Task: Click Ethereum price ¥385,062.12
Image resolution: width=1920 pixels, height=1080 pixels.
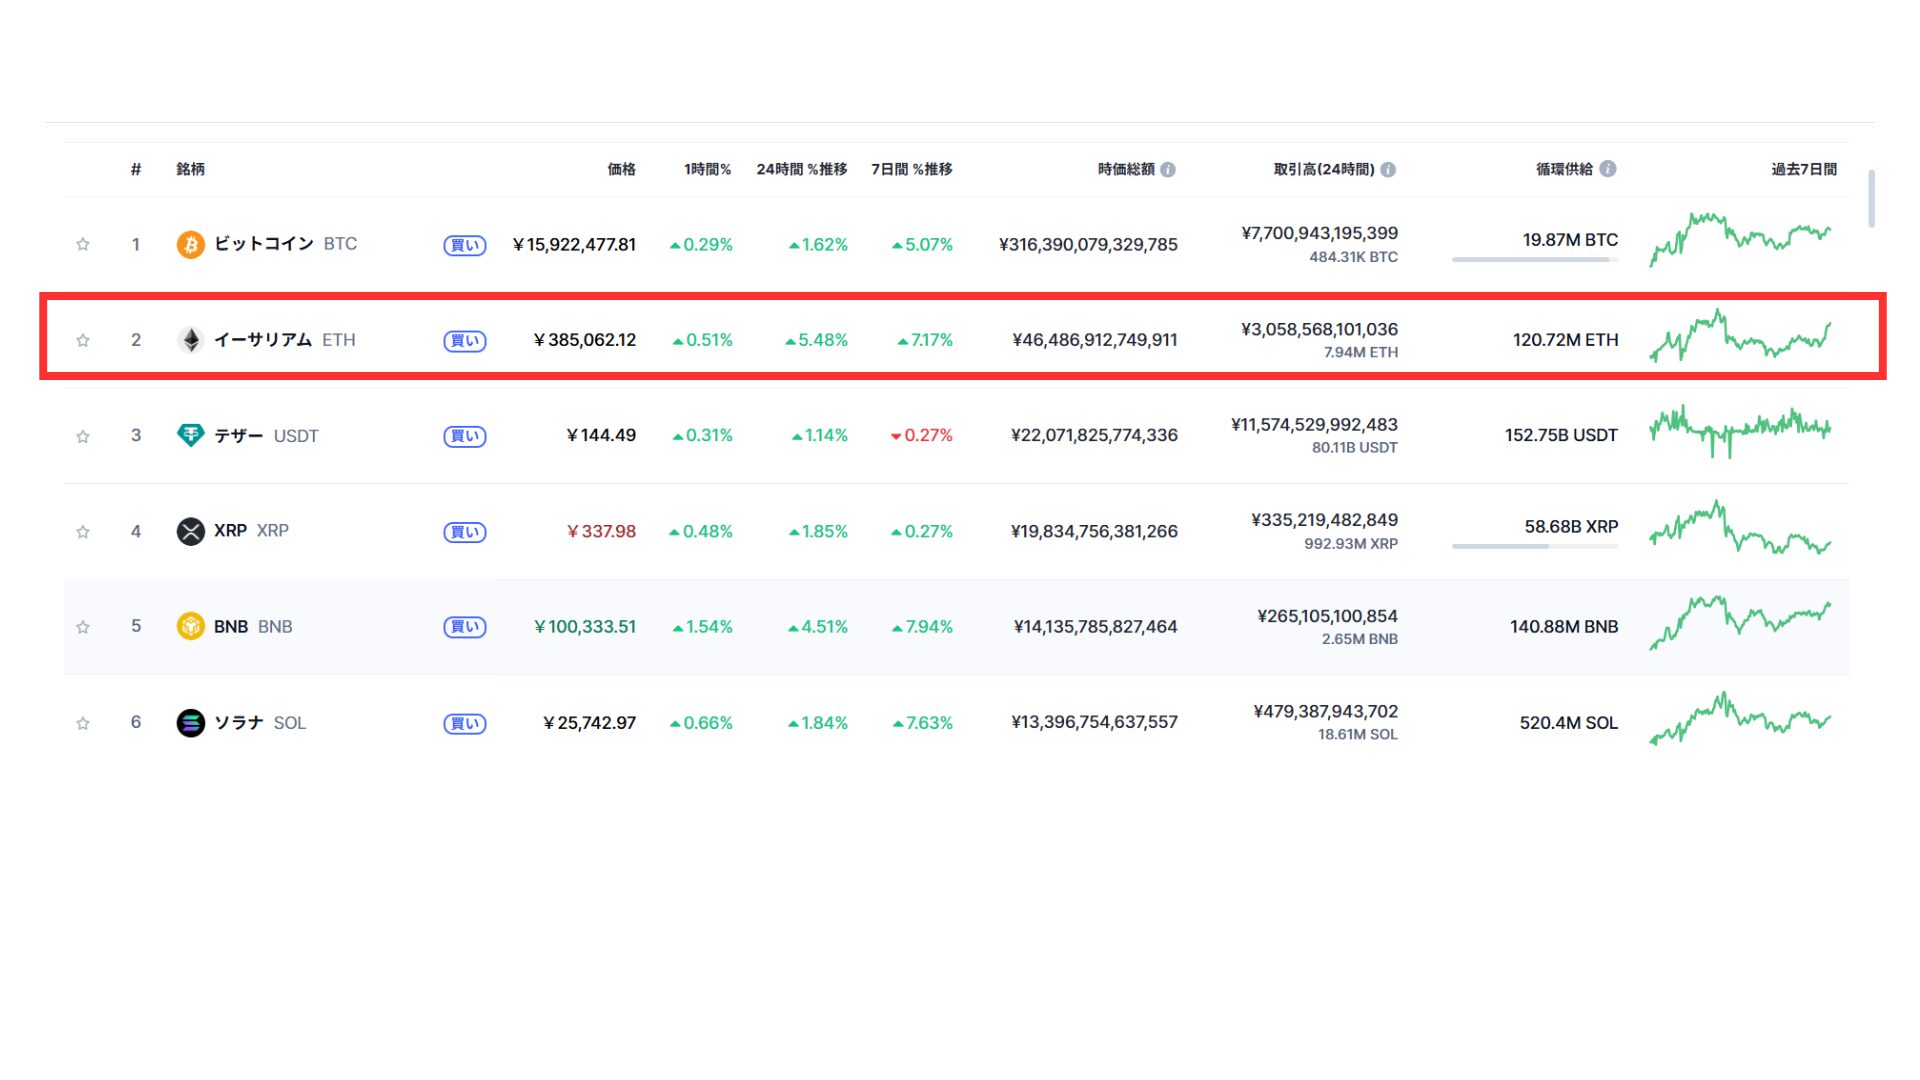Action: pyautogui.click(x=585, y=340)
